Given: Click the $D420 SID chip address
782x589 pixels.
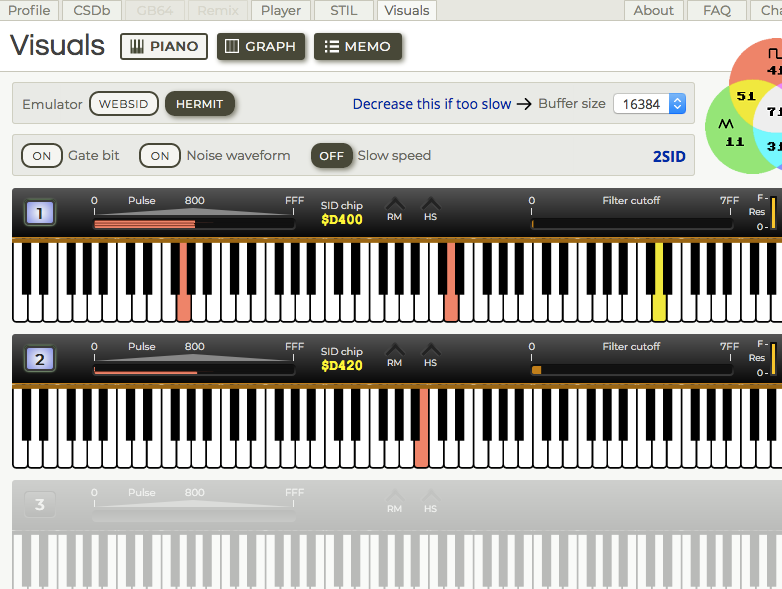Looking at the screenshot, I should pyautogui.click(x=342, y=366).
